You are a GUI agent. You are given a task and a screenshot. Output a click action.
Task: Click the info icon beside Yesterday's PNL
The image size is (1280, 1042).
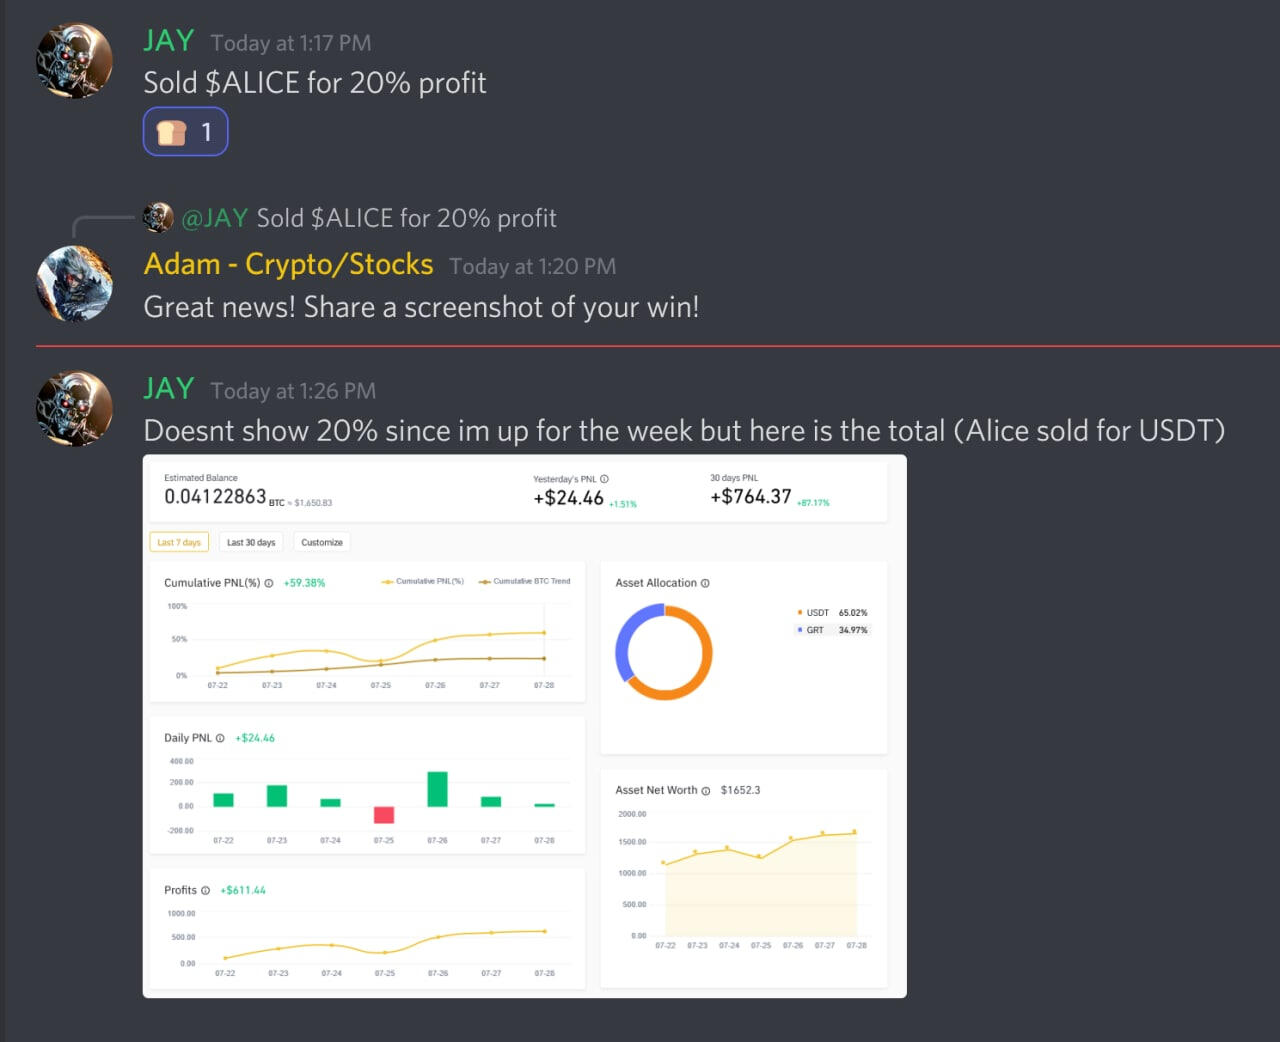(604, 479)
